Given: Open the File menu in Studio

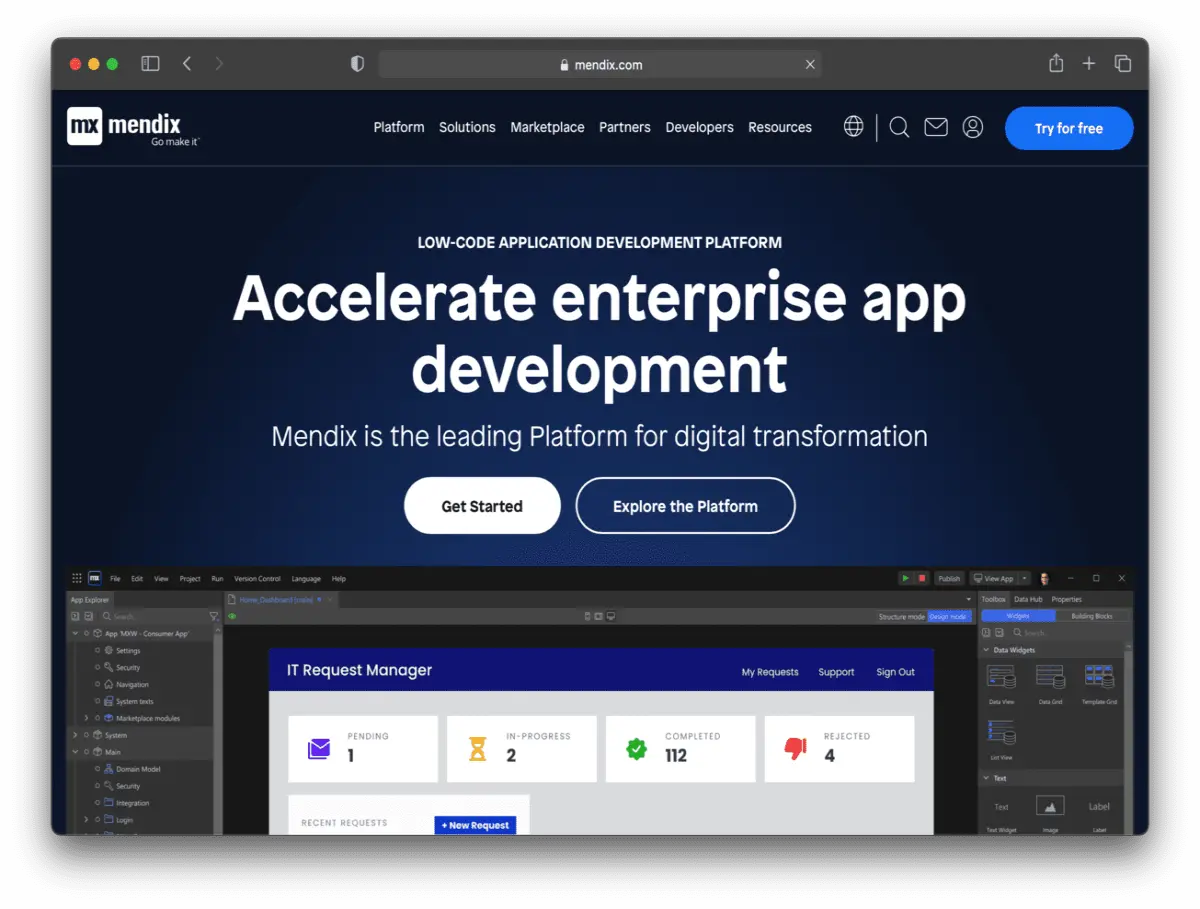Looking at the screenshot, I should pyautogui.click(x=115, y=579).
